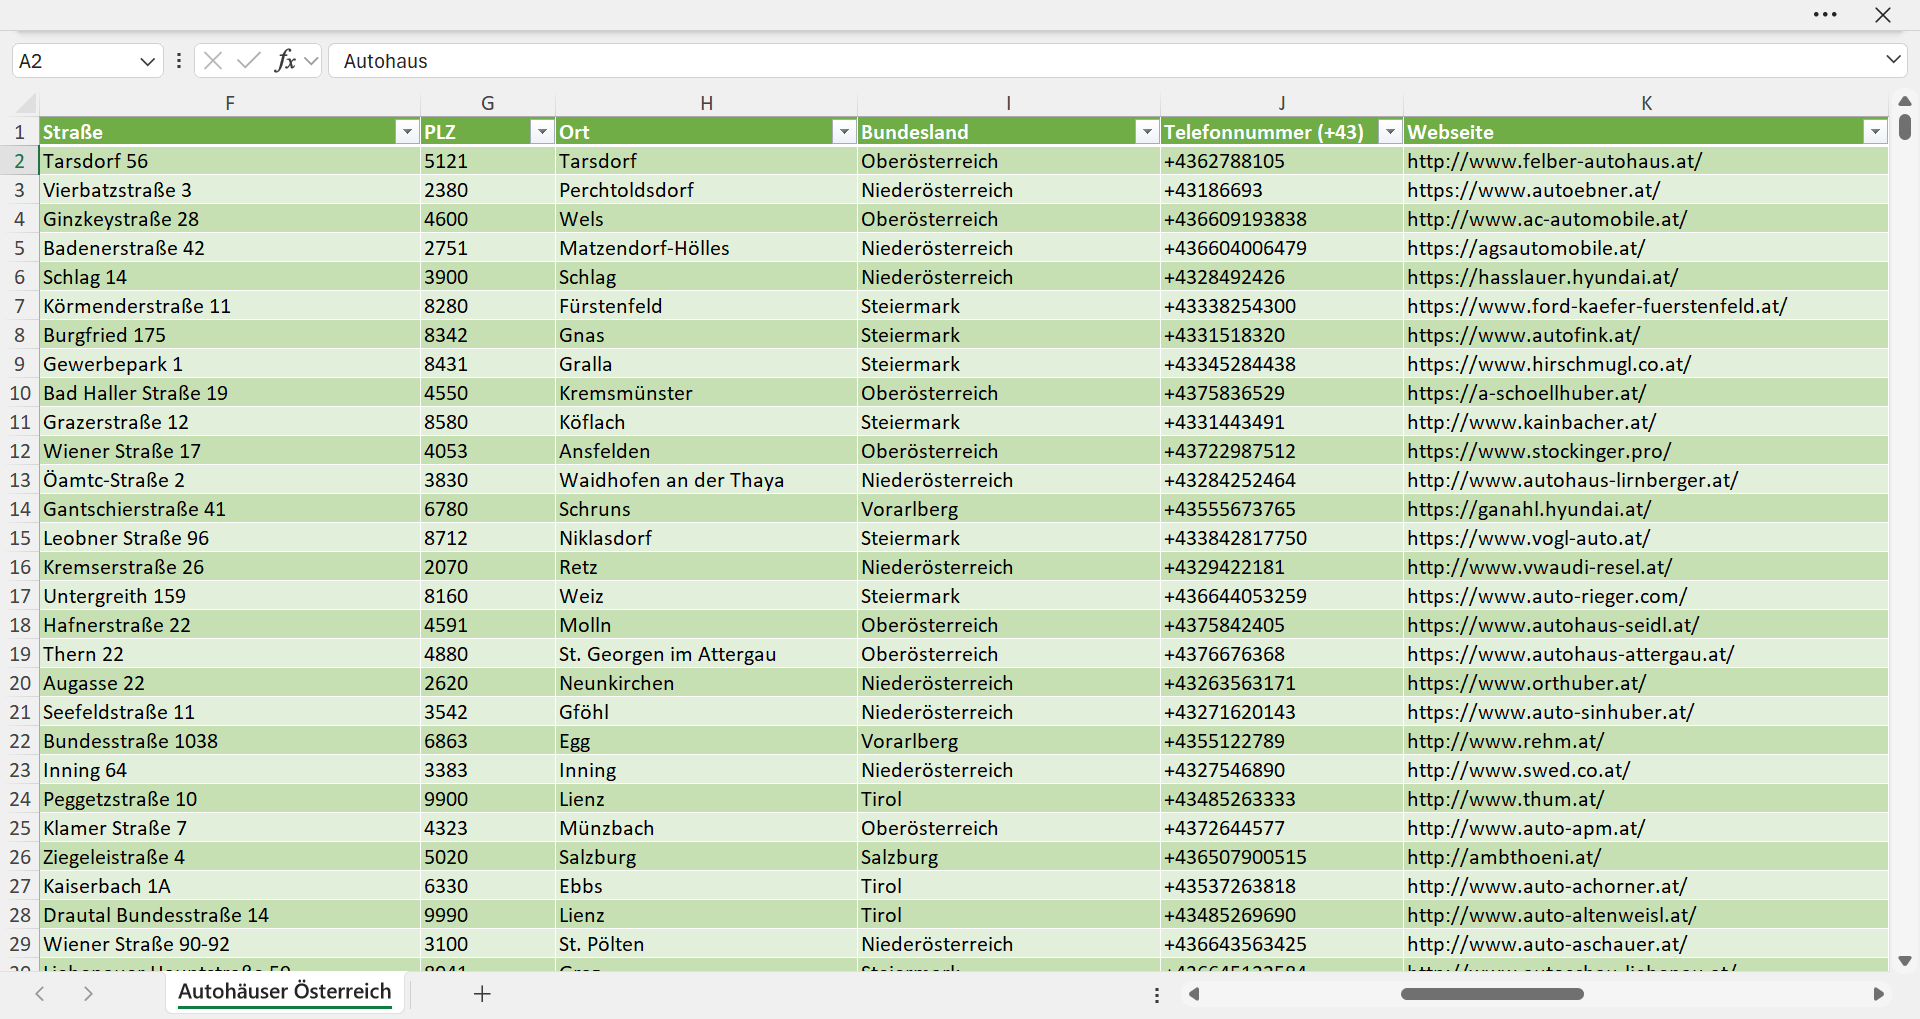This screenshot has width=1920, height=1019.
Task: Select column K header
Action: pyautogui.click(x=1646, y=103)
